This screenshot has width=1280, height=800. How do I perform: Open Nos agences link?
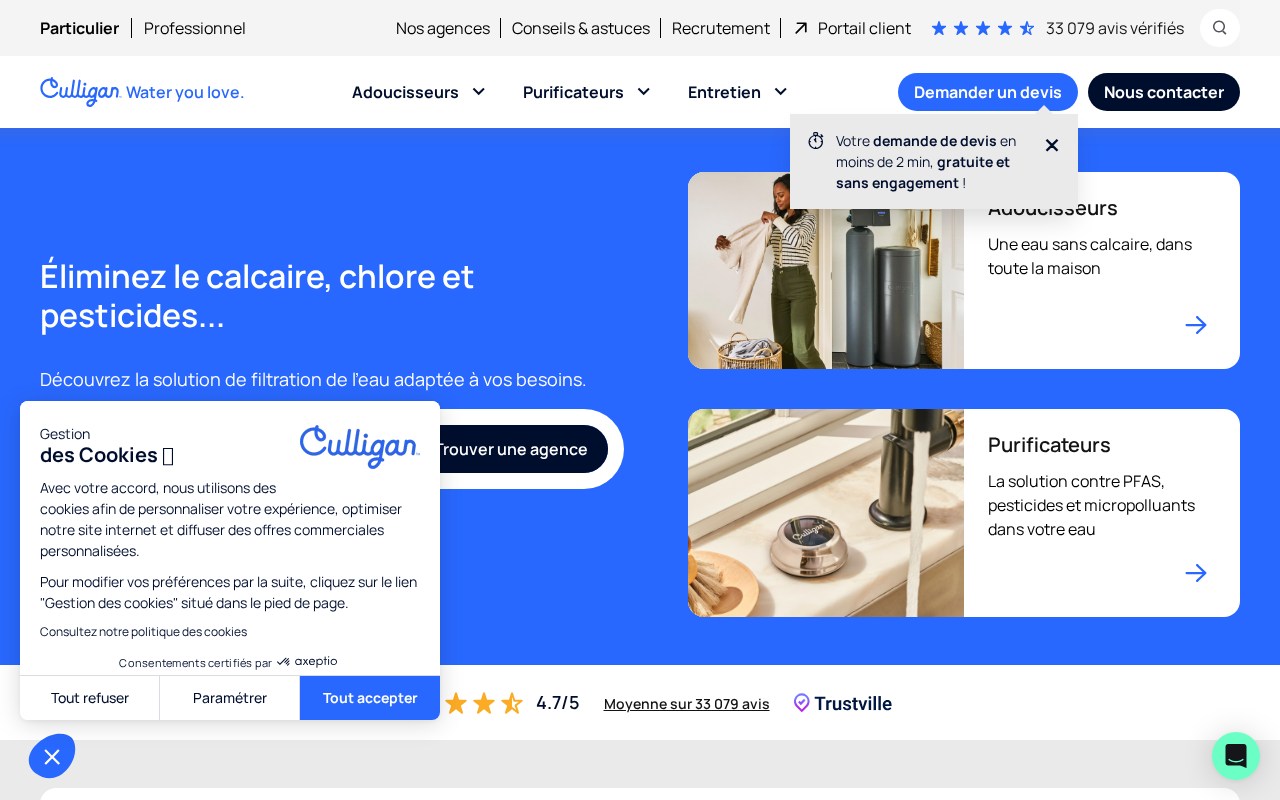[443, 28]
